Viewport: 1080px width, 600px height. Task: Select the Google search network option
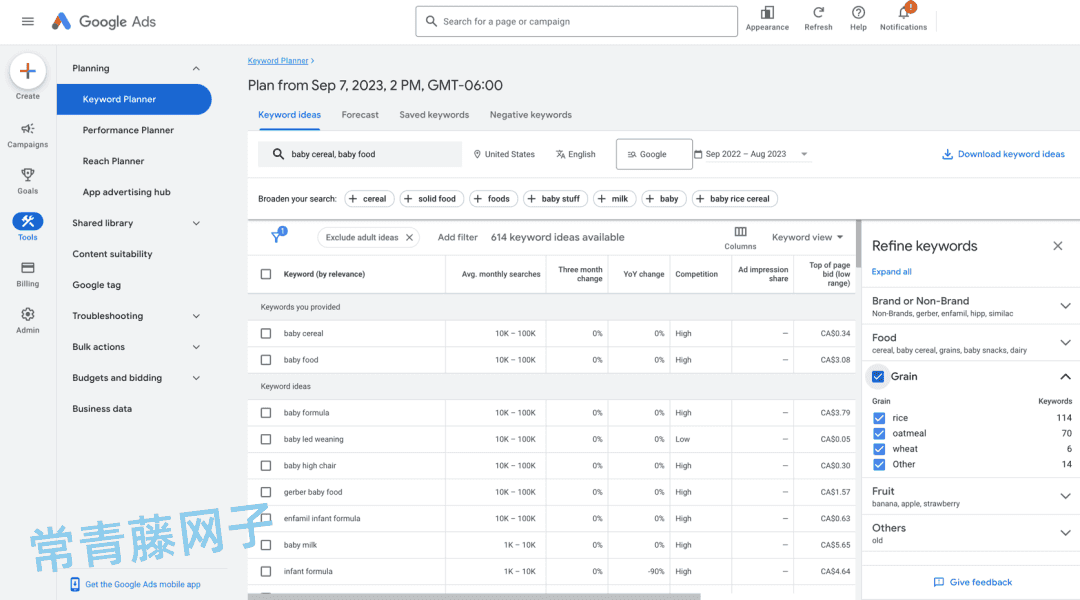point(654,154)
